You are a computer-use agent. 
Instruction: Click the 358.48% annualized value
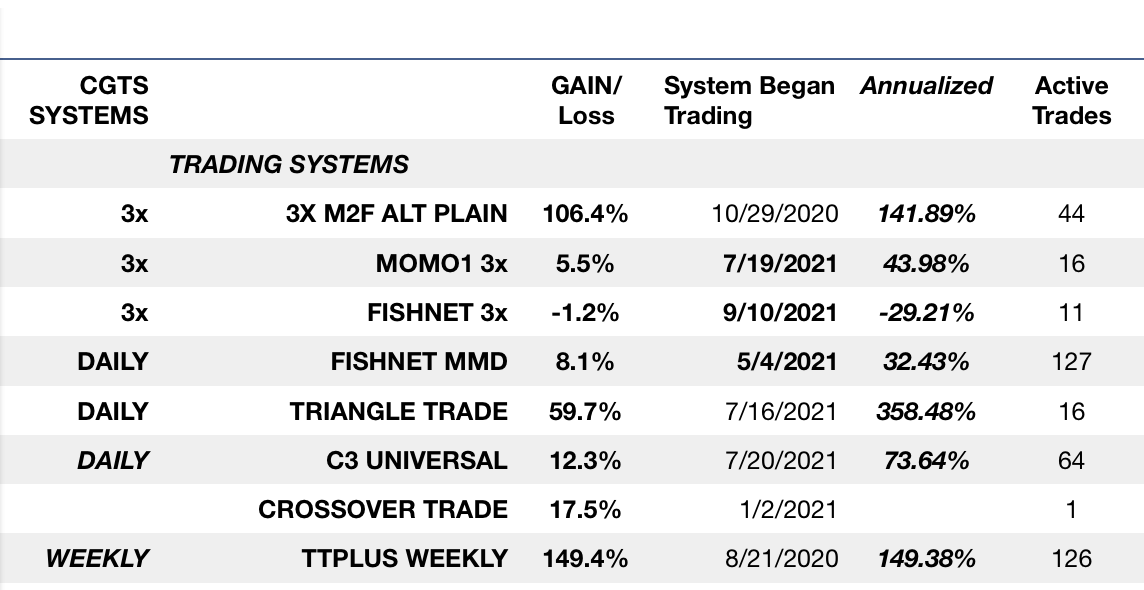[x=926, y=411]
